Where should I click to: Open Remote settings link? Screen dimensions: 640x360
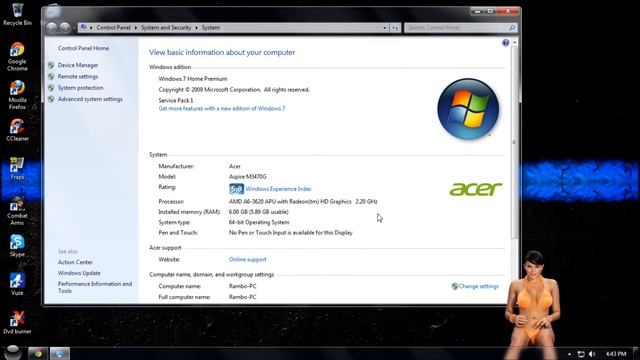pyautogui.click(x=78, y=77)
